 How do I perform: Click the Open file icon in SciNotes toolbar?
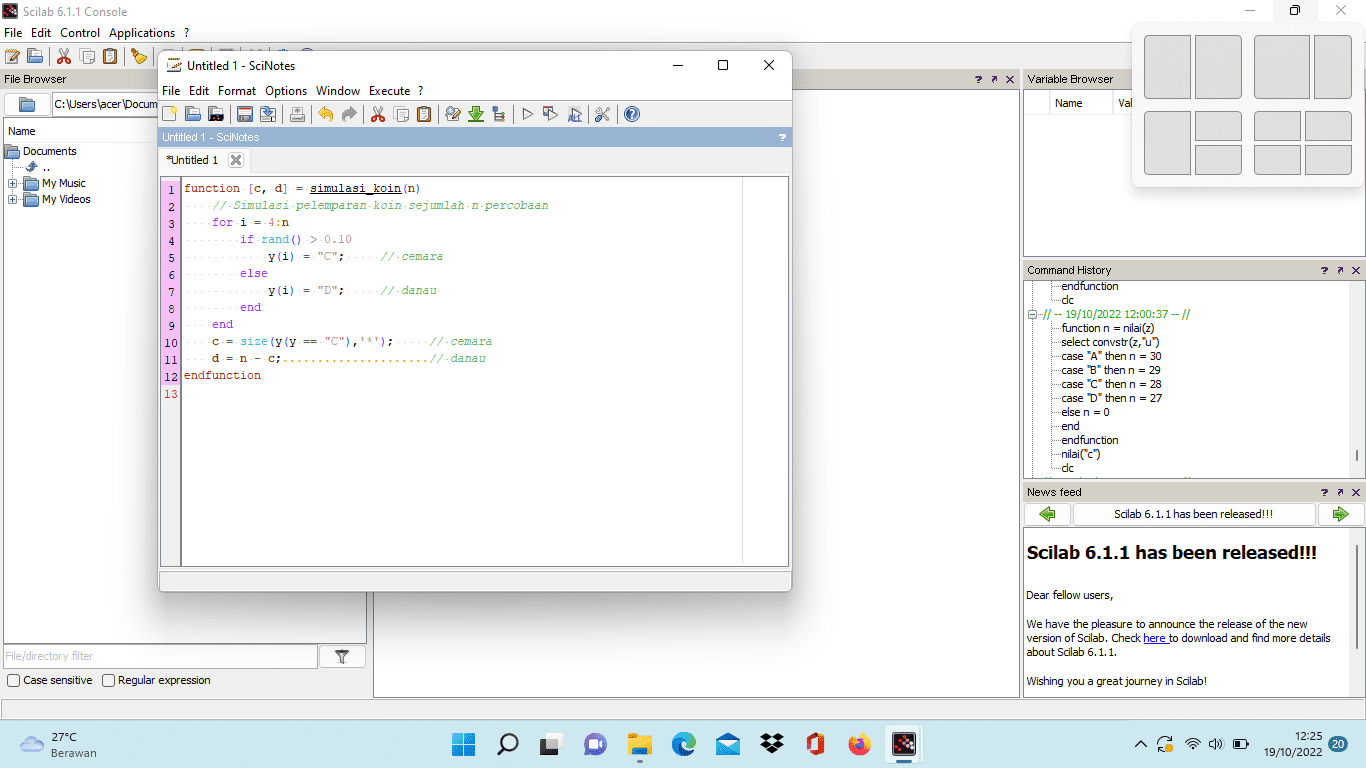[192, 114]
